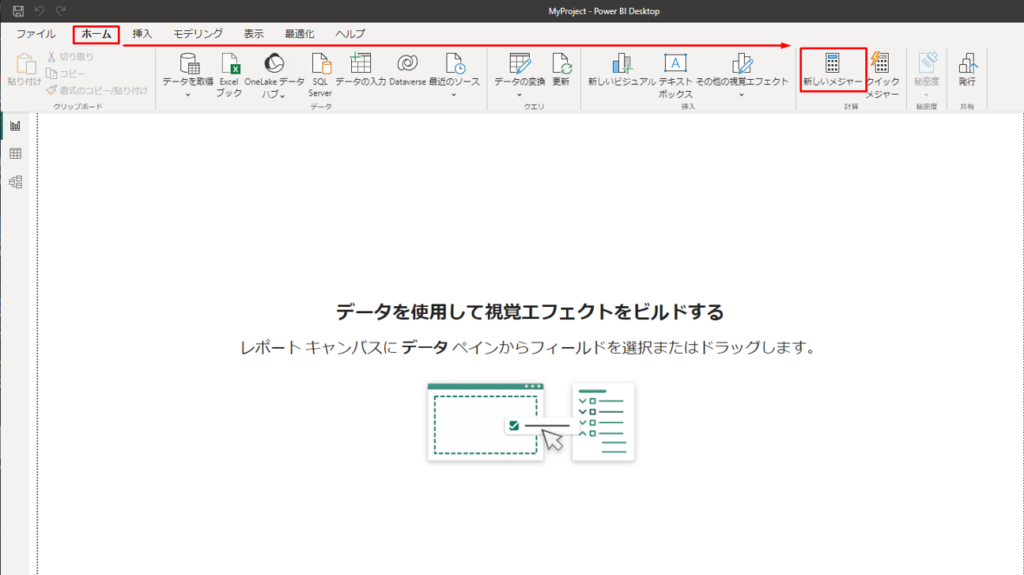
Task: Expand the 最近のソース dropdown
Action: [454, 95]
